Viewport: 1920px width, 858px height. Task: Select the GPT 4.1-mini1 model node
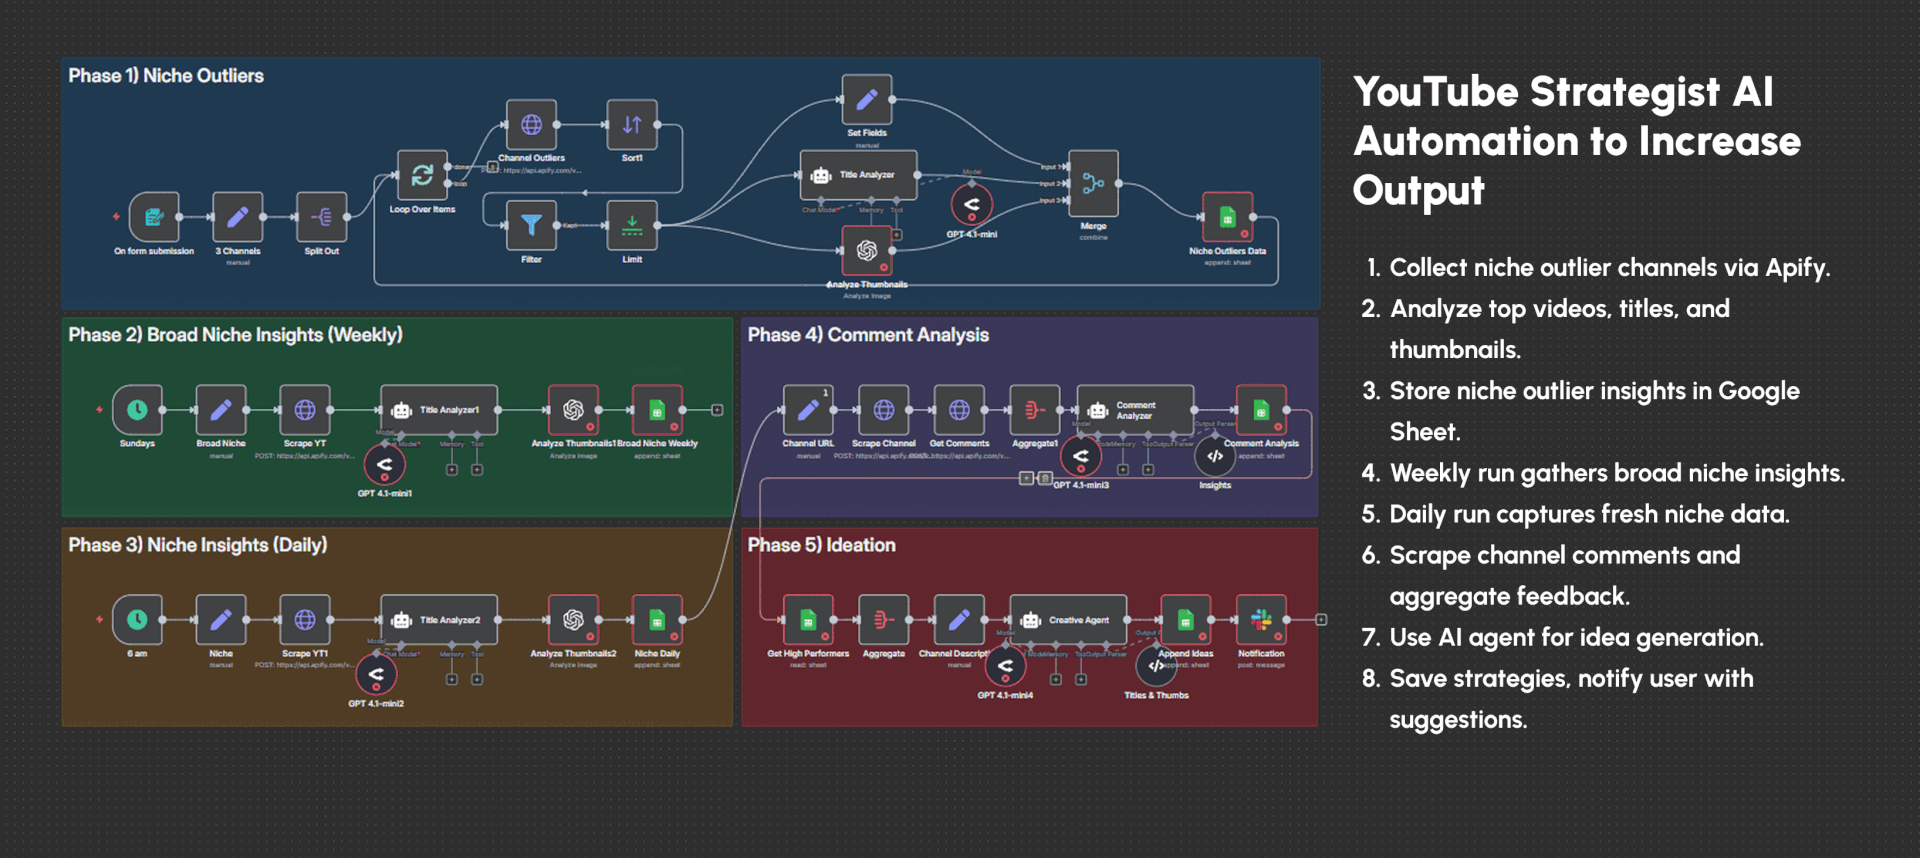pyautogui.click(x=384, y=465)
